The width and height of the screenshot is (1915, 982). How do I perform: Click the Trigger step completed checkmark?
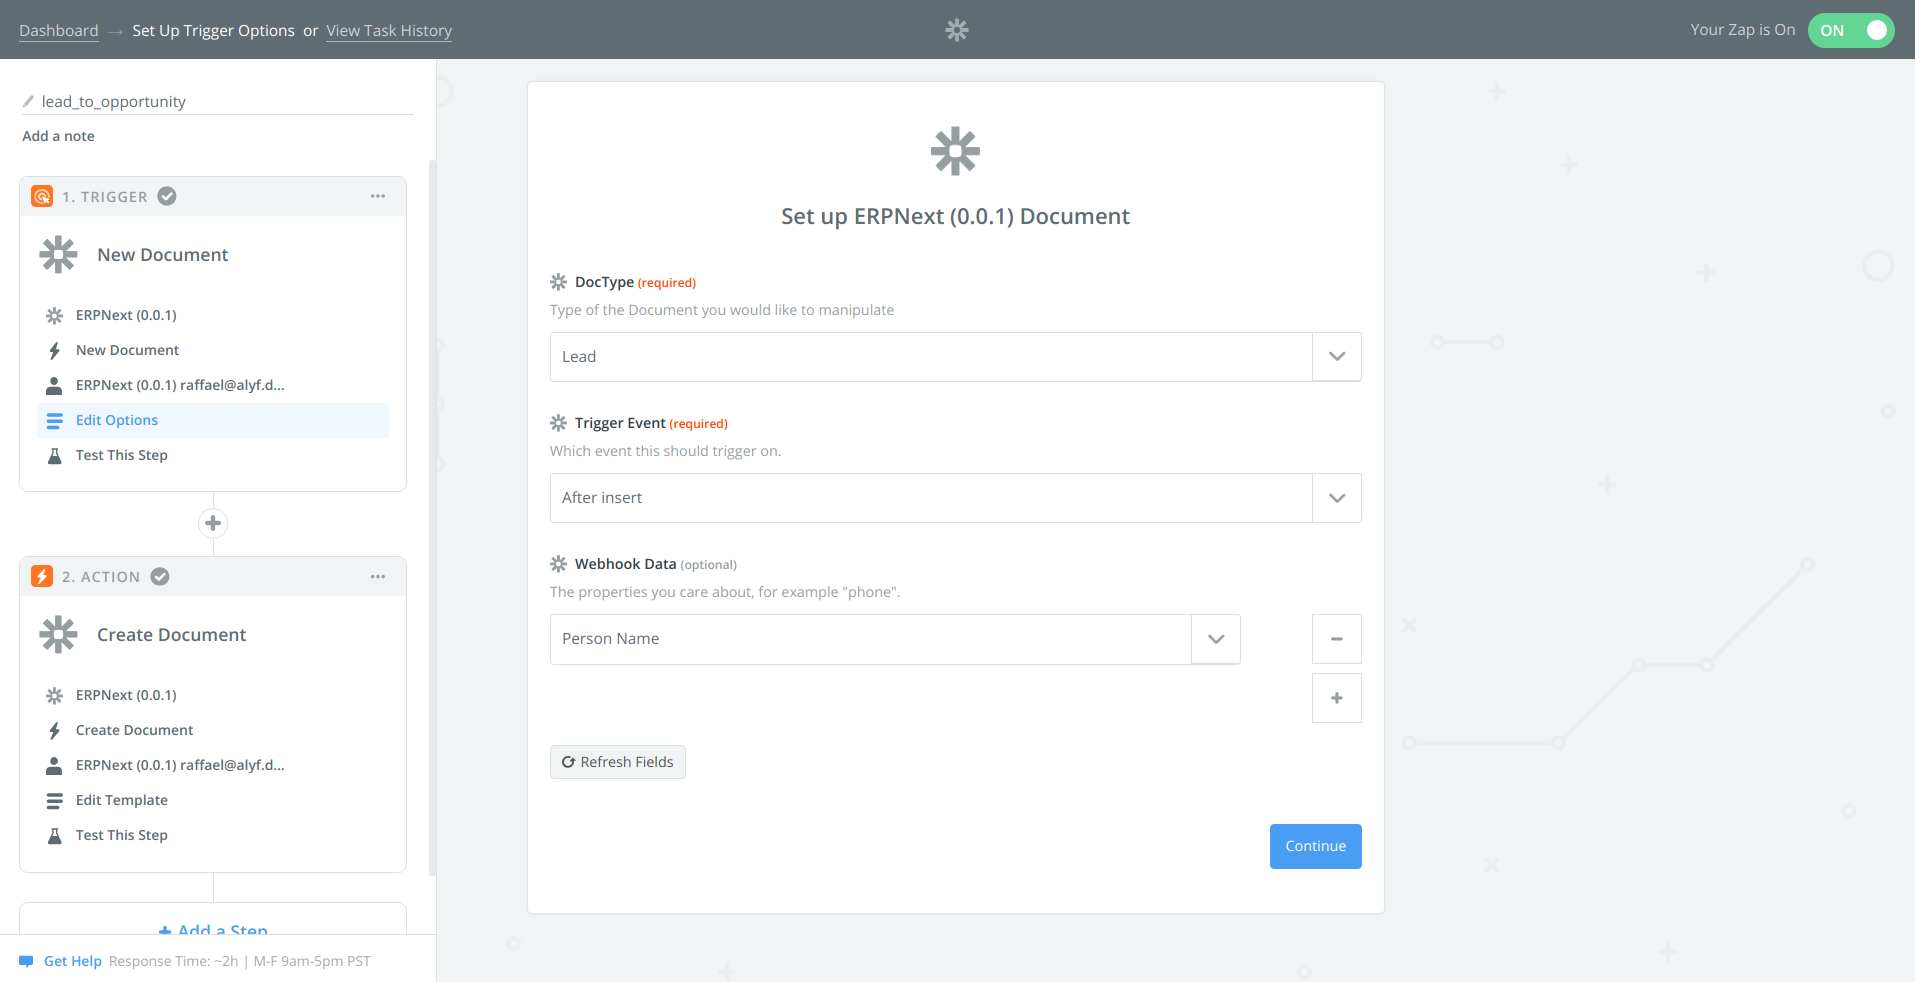coord(167,196)
